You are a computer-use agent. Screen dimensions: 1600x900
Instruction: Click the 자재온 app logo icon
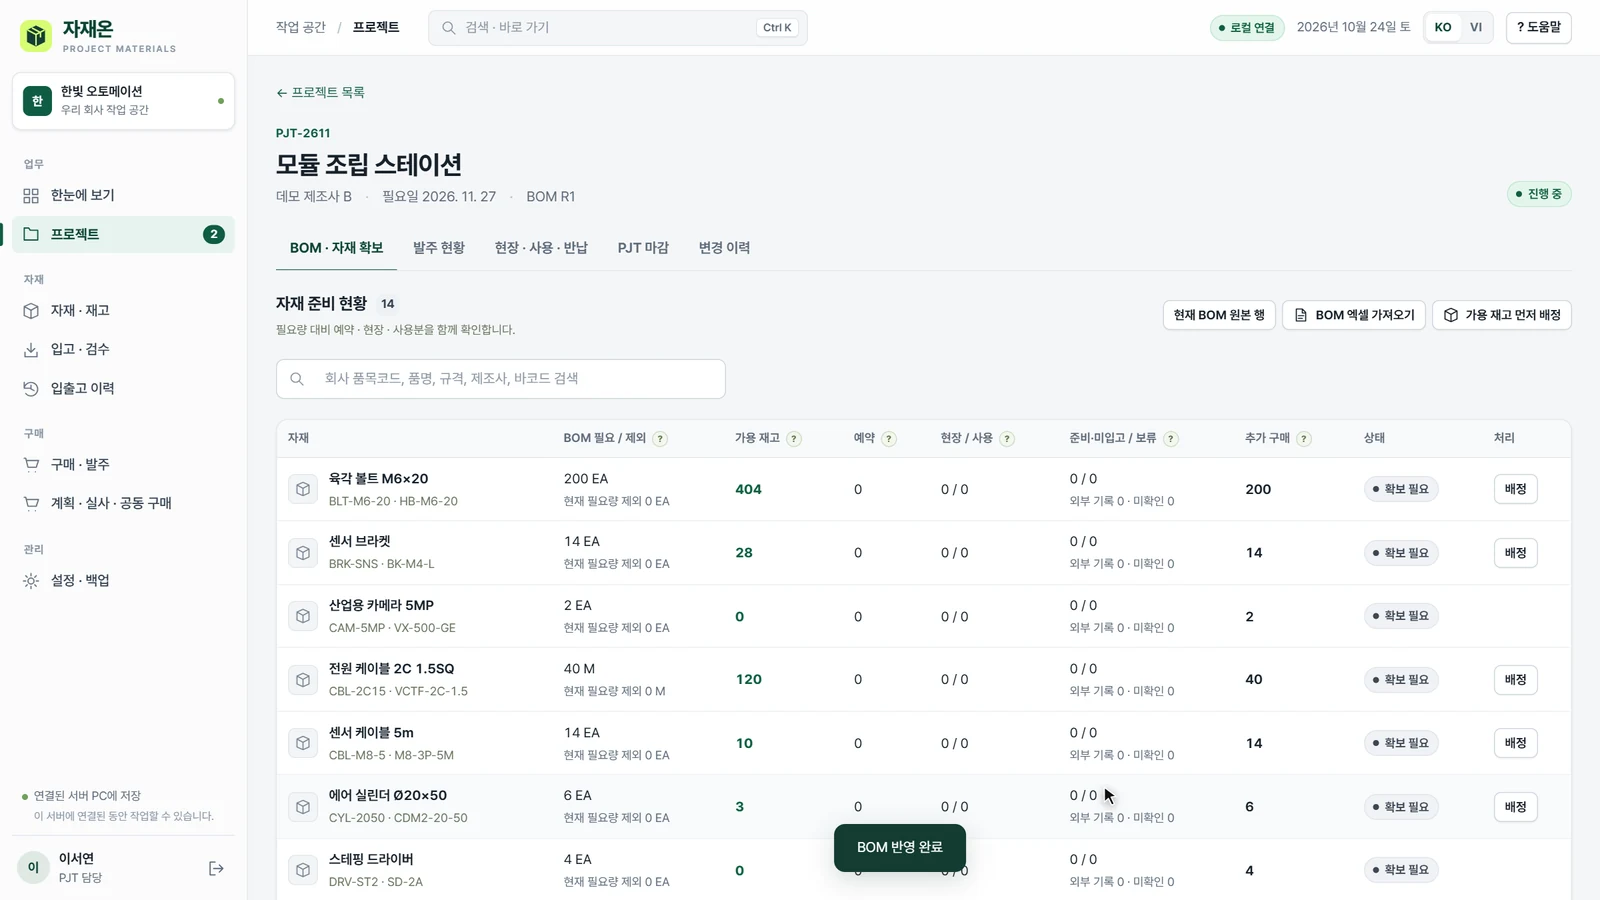(x=37, y=36)
